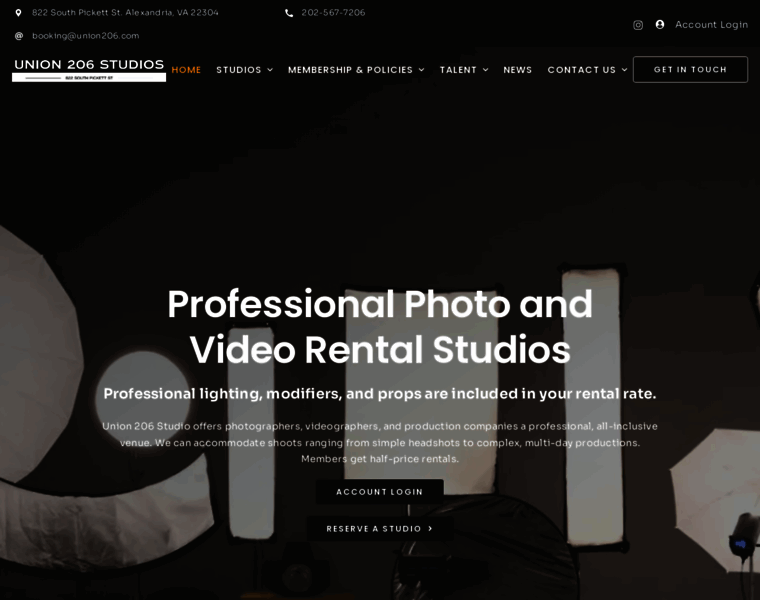Click the Union 206 Studios logo
Viewport: 760px width, 600px height.
[89, 70]
